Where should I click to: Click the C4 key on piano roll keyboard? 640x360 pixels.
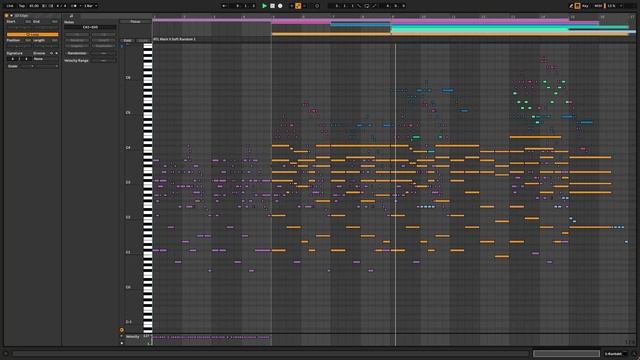147,147
